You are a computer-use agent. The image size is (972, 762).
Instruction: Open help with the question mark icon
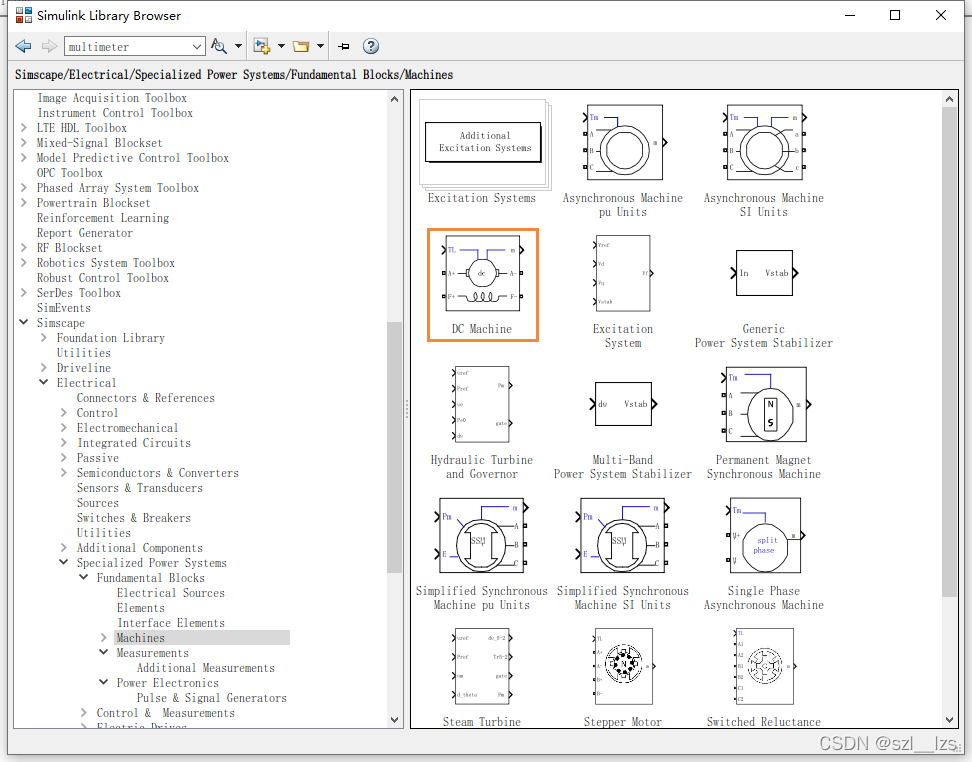[371, 47]
